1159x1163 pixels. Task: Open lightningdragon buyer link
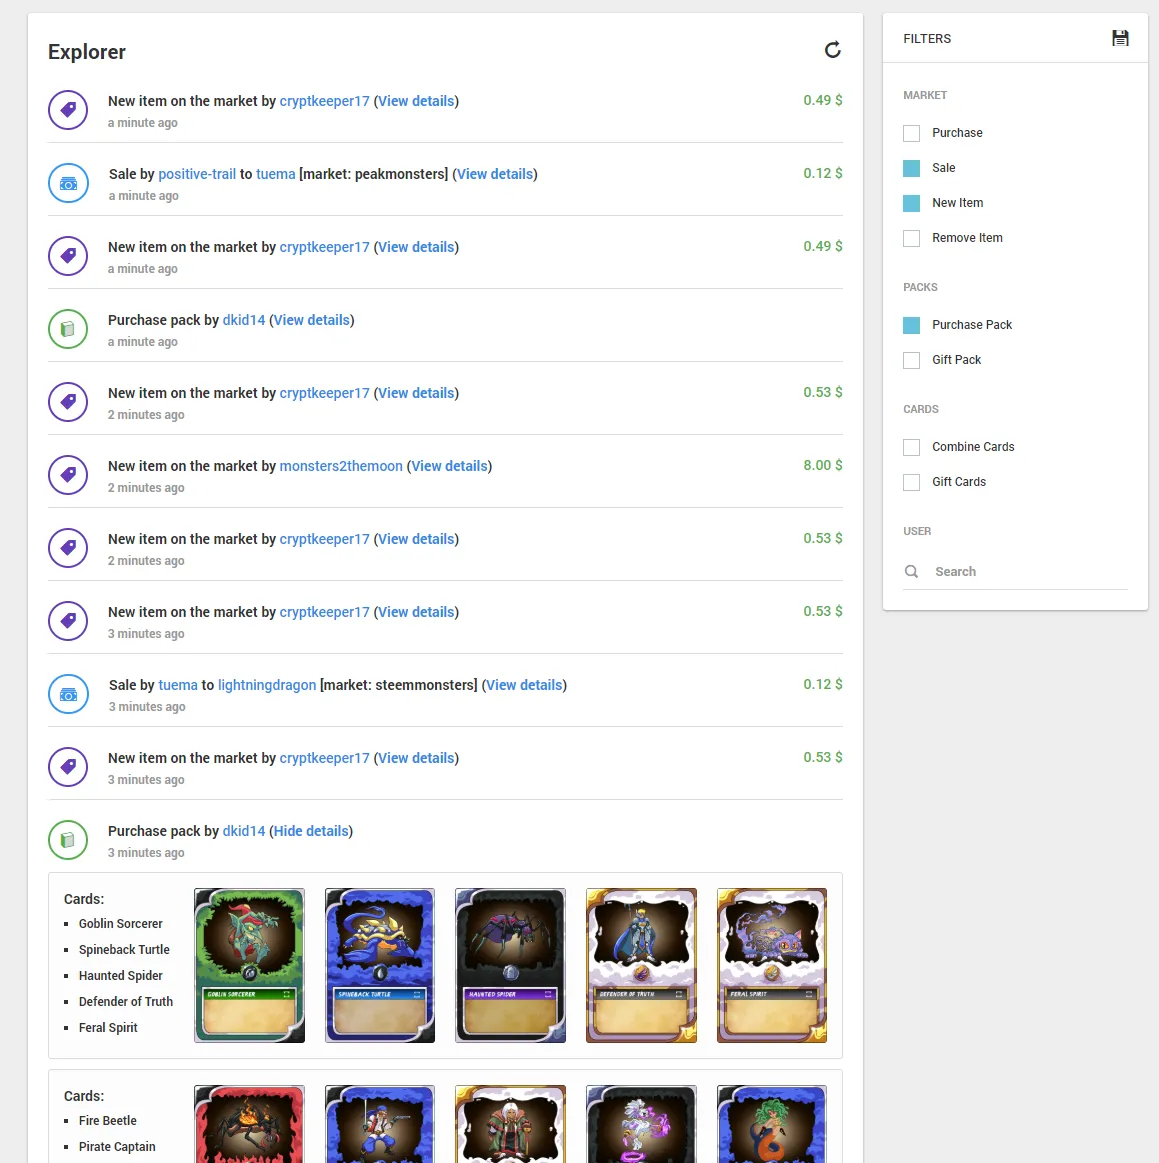(x=267, y=685)
